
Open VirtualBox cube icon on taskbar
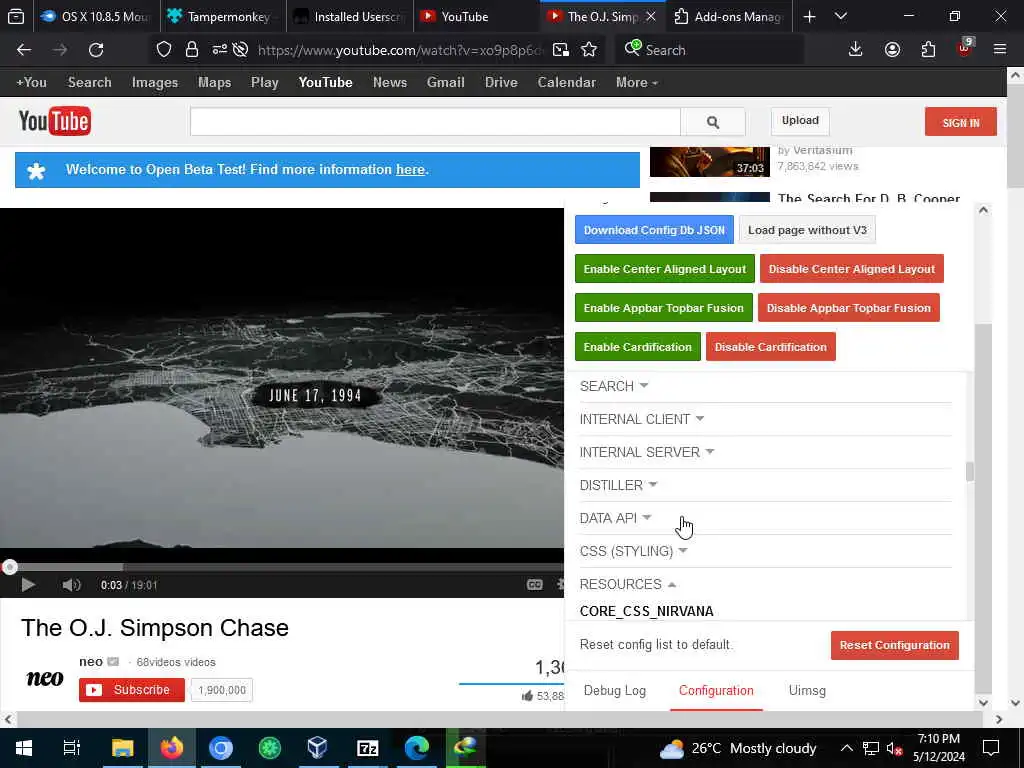point(317,748)
